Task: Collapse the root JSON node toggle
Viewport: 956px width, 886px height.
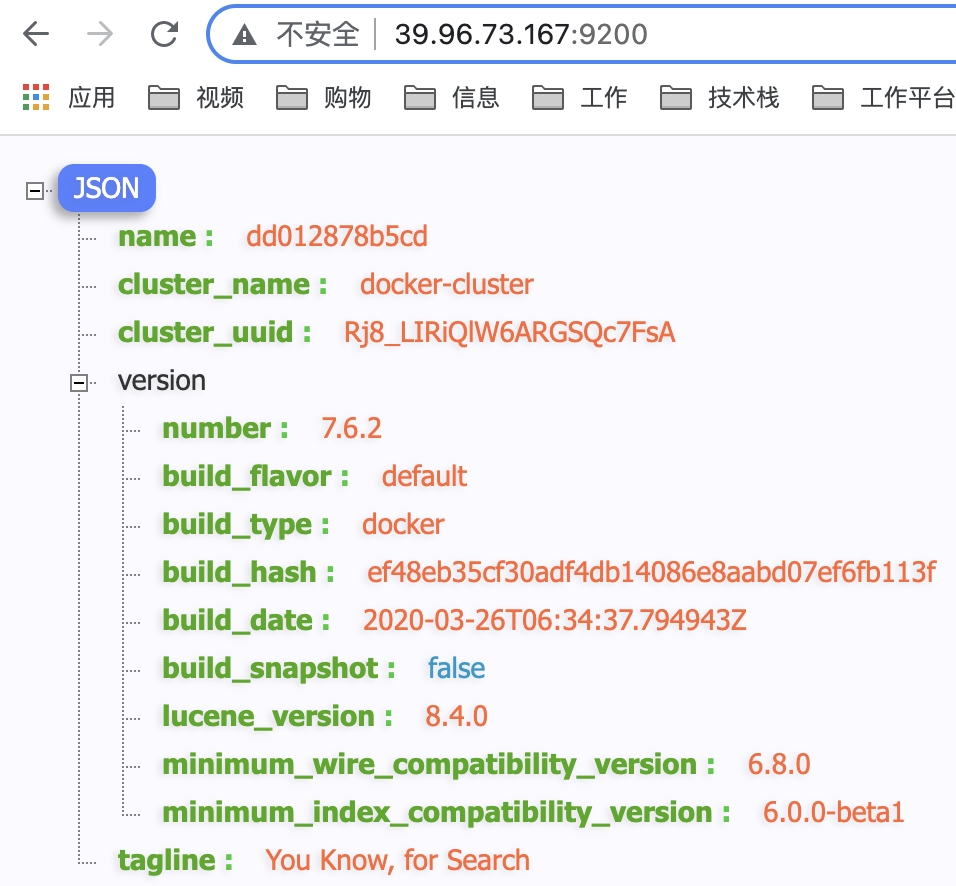Action: [35, 189]
